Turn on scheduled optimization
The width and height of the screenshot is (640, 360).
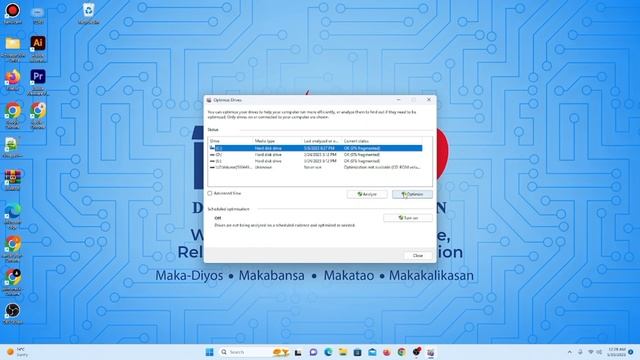pos(408,218)
